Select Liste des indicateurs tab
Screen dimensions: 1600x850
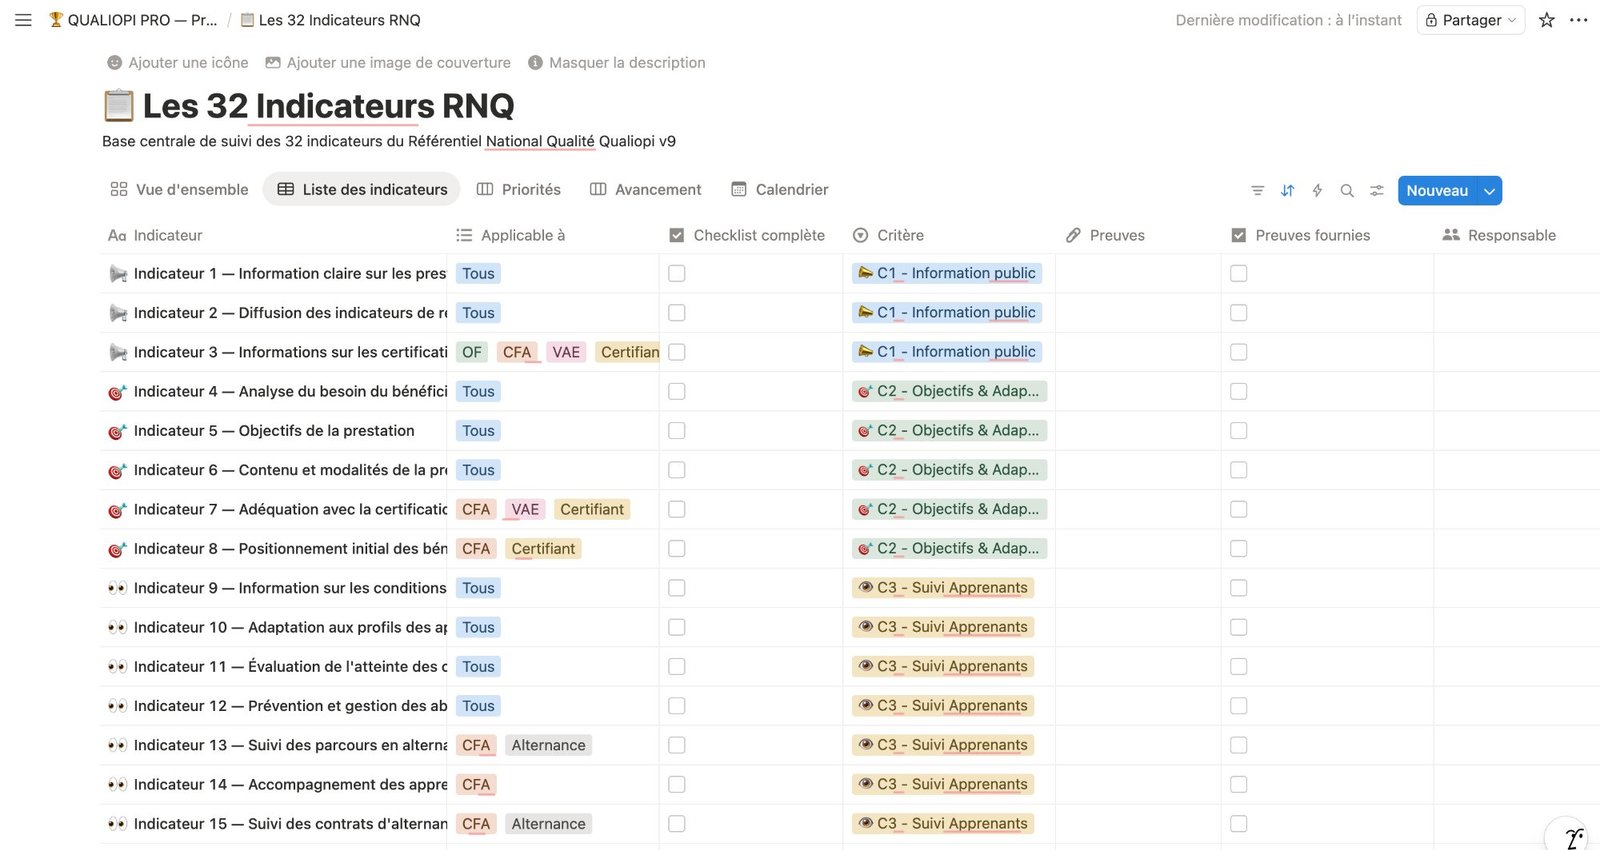click(x=362, y=189)
